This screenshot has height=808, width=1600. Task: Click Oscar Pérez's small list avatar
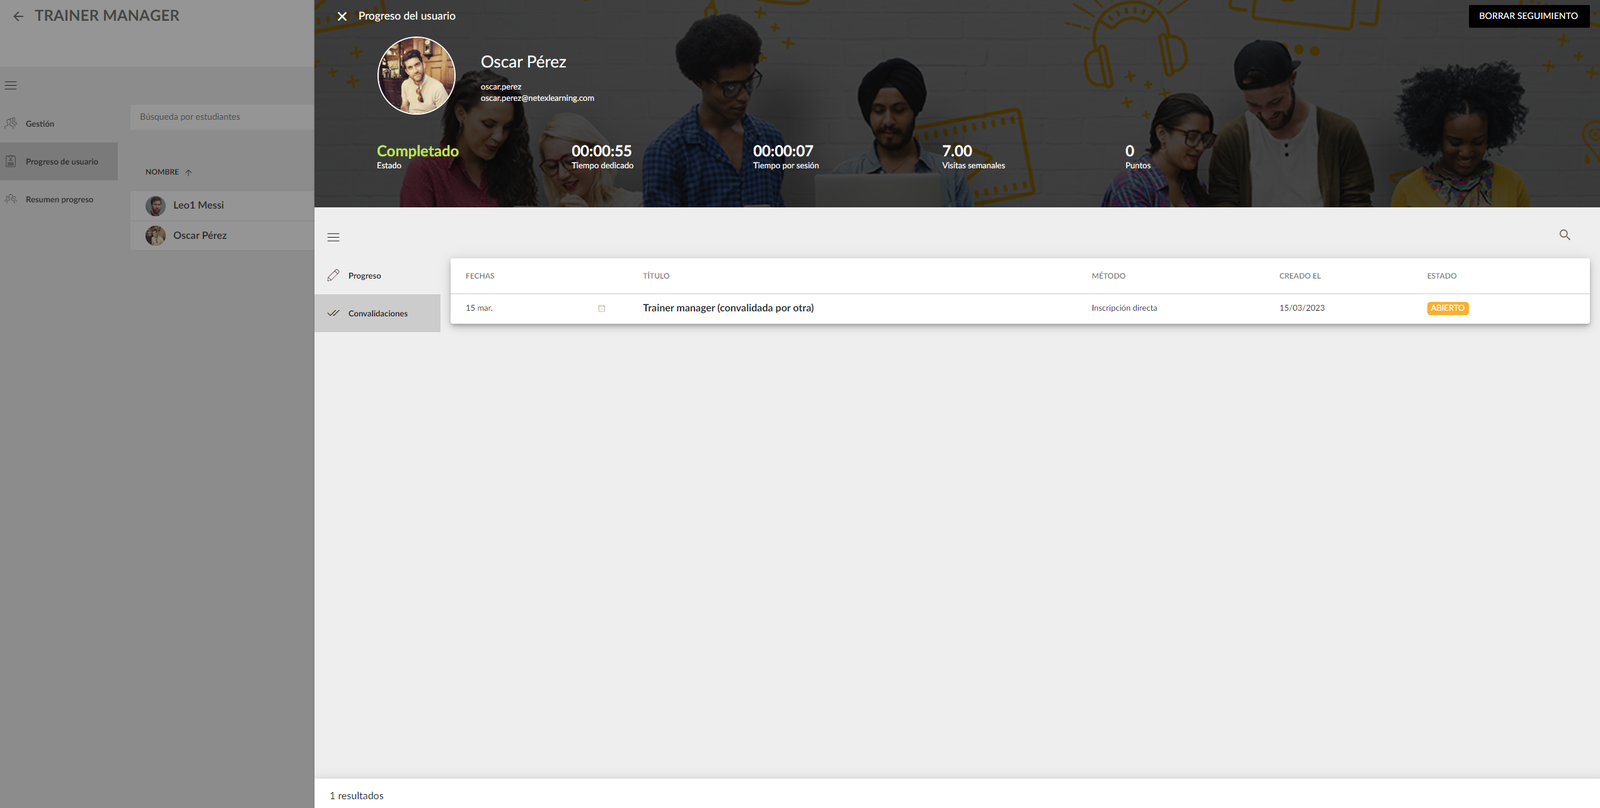156,236
